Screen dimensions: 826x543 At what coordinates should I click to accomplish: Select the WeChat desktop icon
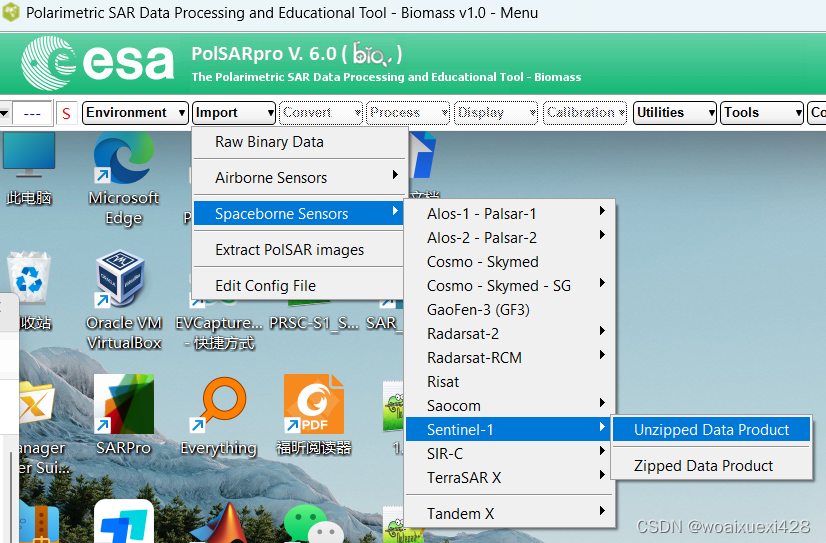[x=314, y=524]
